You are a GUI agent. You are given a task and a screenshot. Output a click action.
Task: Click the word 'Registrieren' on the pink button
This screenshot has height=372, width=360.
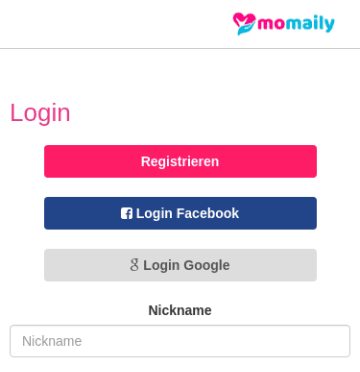pos(180,162)
